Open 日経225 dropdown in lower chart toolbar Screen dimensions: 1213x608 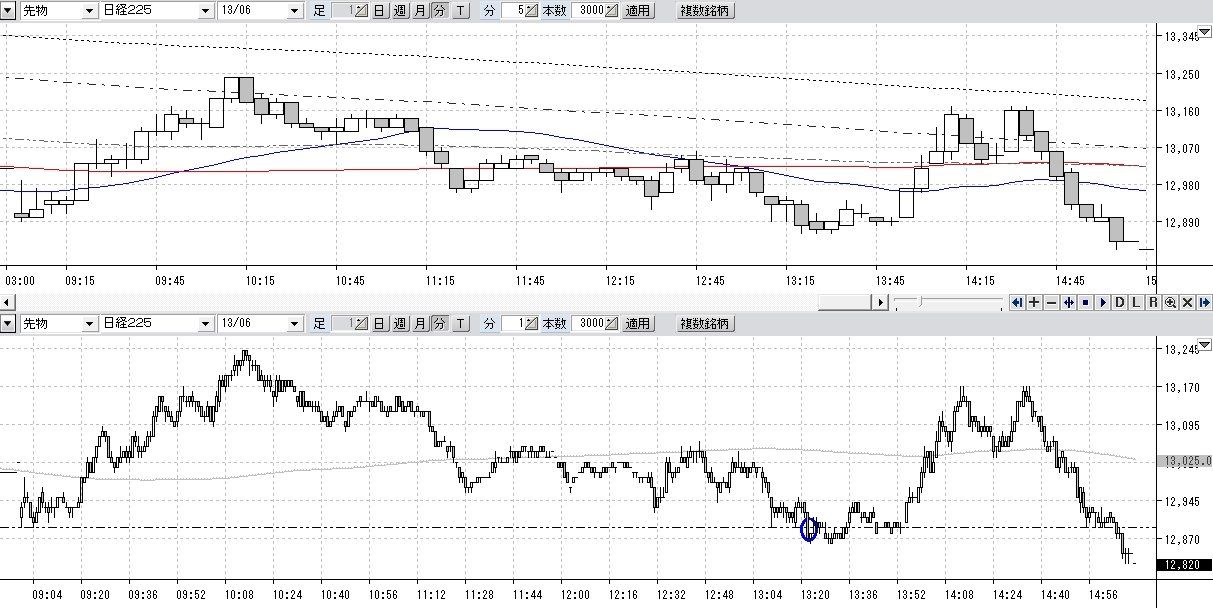(206, 324)
